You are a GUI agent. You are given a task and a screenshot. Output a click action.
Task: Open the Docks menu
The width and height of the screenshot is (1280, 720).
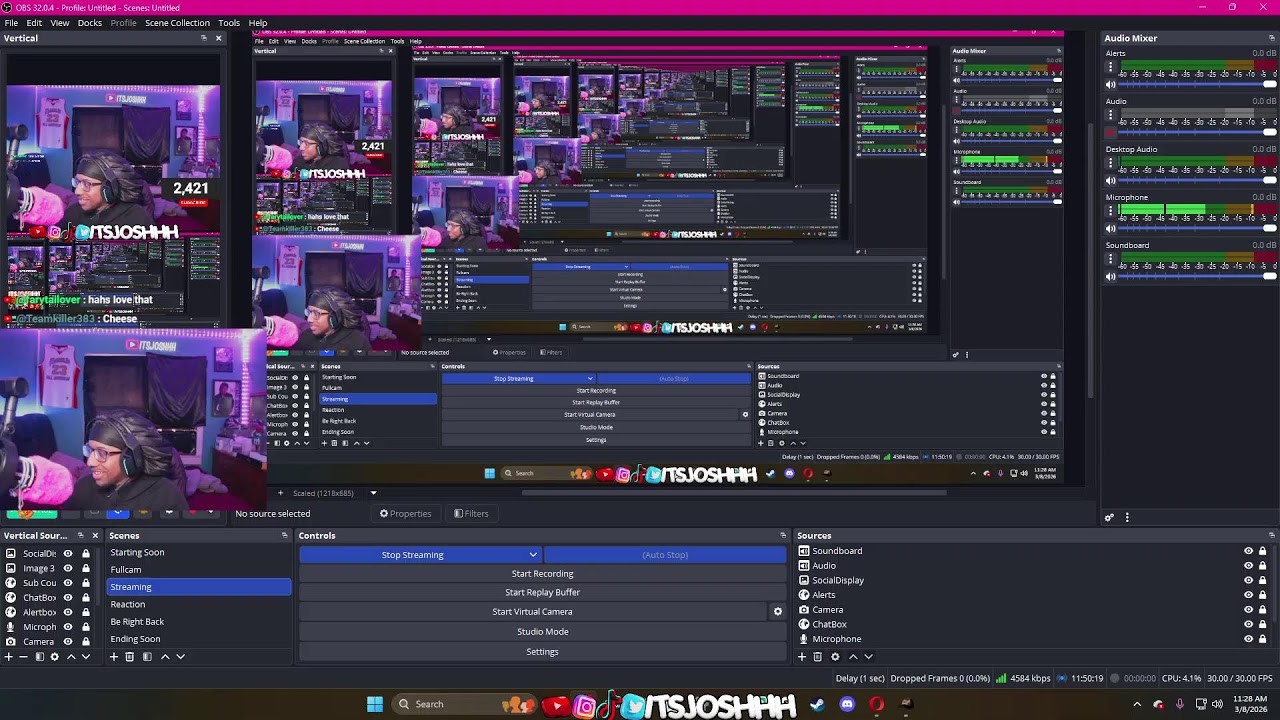(90, 23)
